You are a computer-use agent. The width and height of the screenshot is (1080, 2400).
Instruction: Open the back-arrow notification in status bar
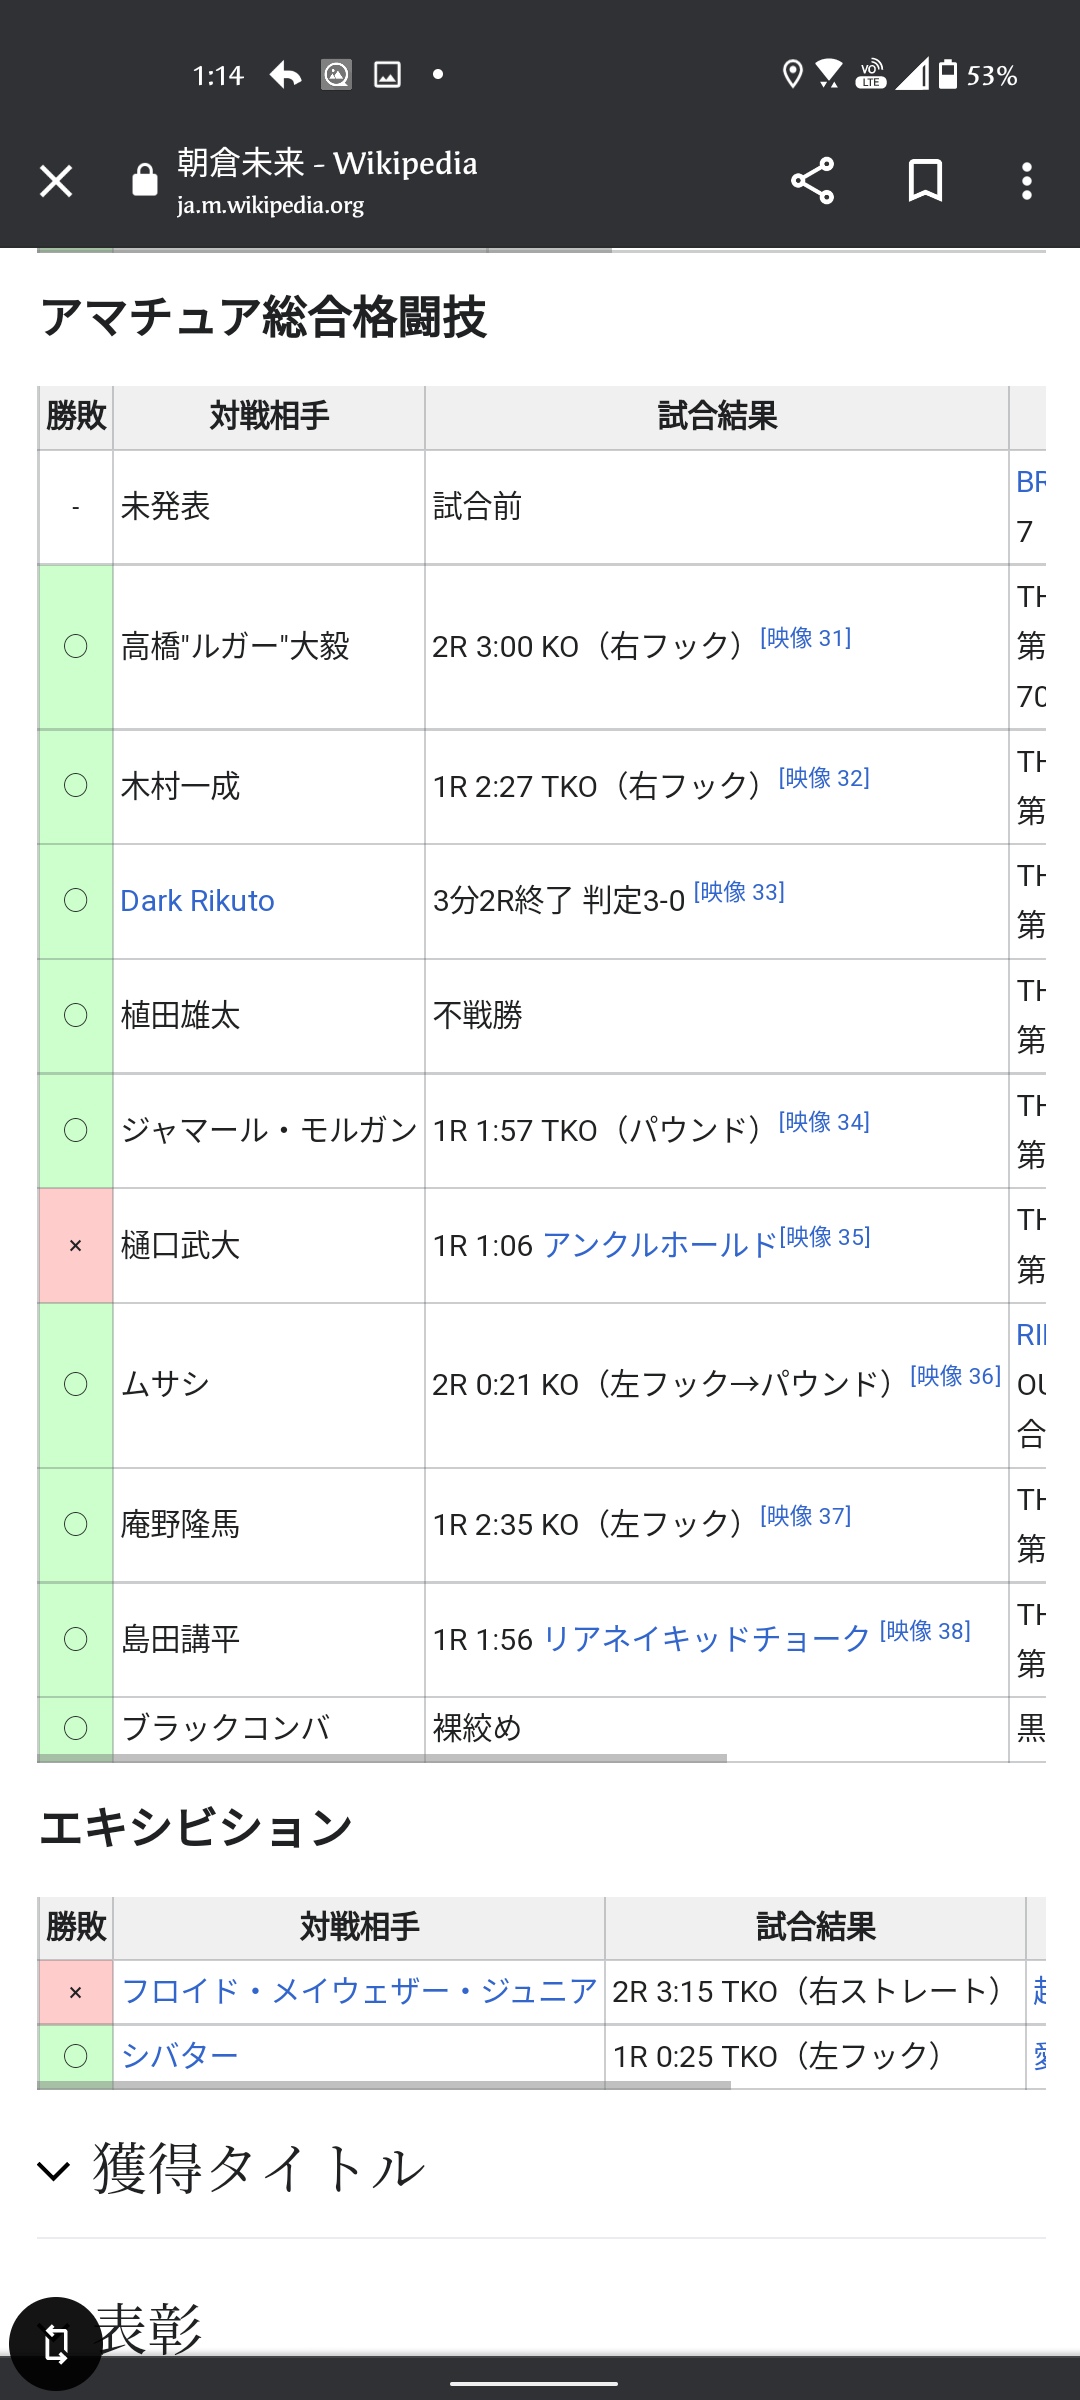pyautogui.click(x=285, y=75)
